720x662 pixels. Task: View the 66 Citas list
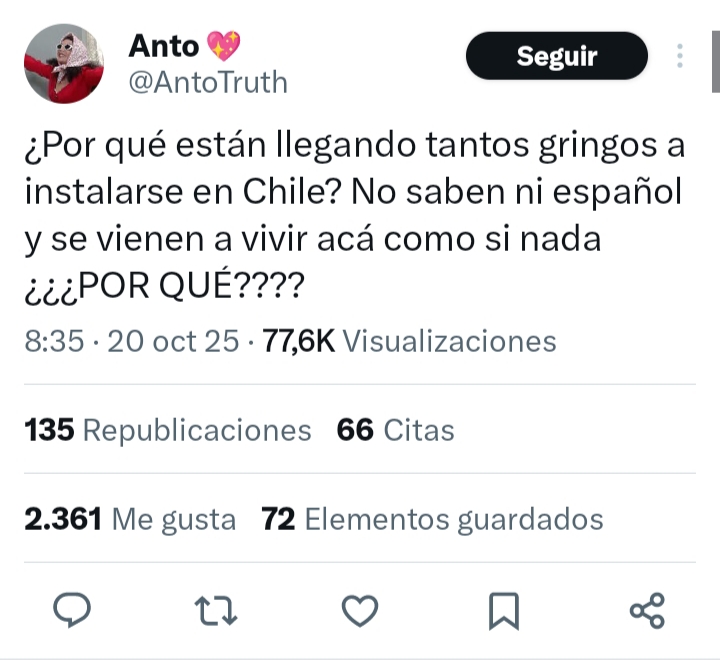[x=395, y=430]
